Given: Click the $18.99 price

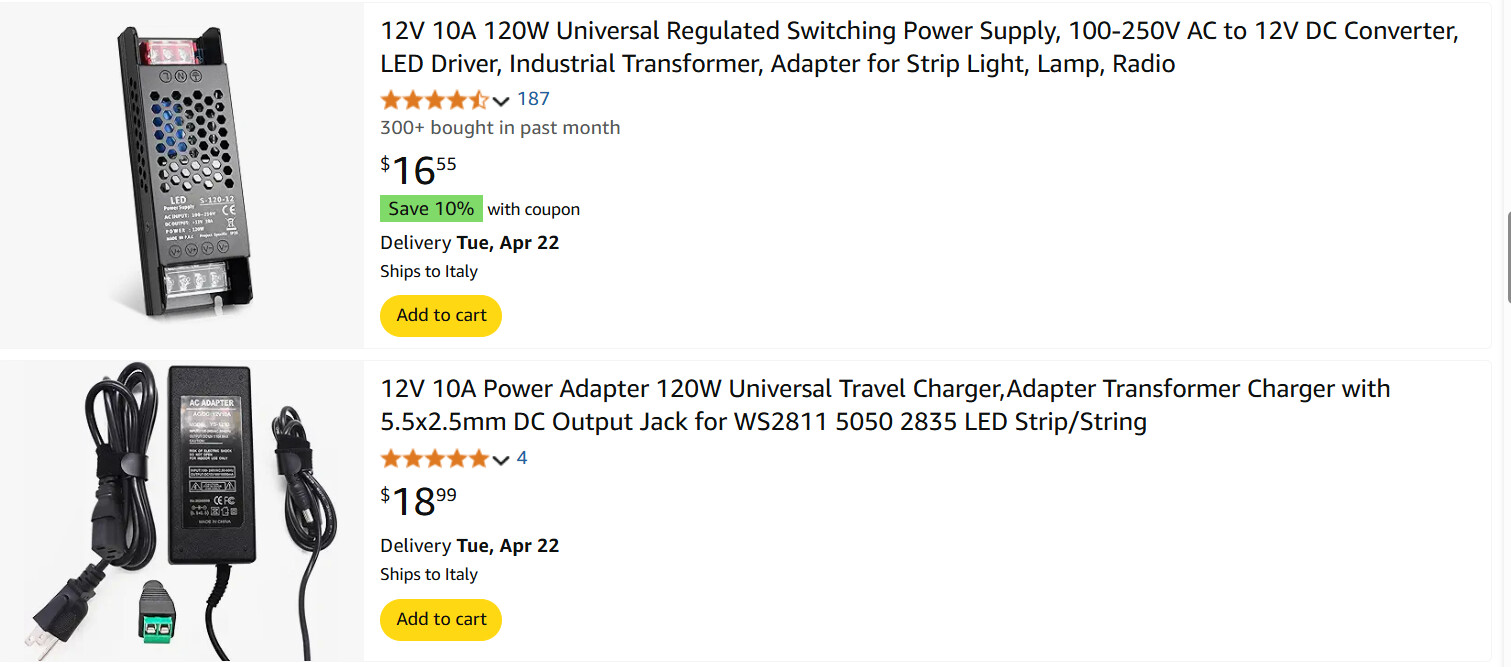Looking at the screenshot, I should [x=418, y=501].
